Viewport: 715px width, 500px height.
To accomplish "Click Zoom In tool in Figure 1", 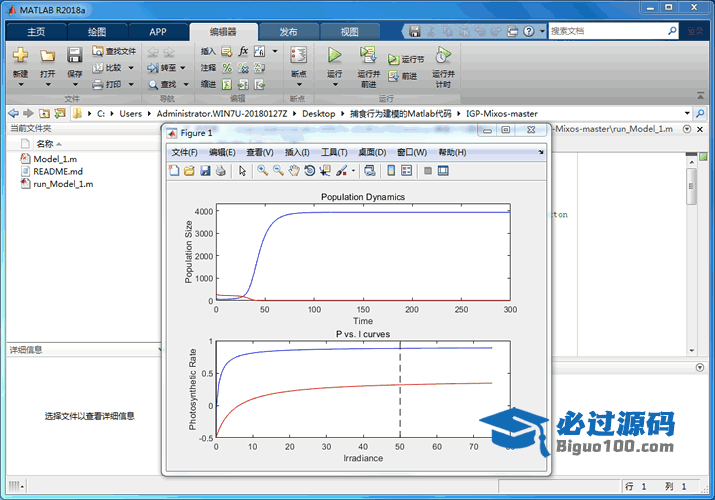I will [262, 170].
